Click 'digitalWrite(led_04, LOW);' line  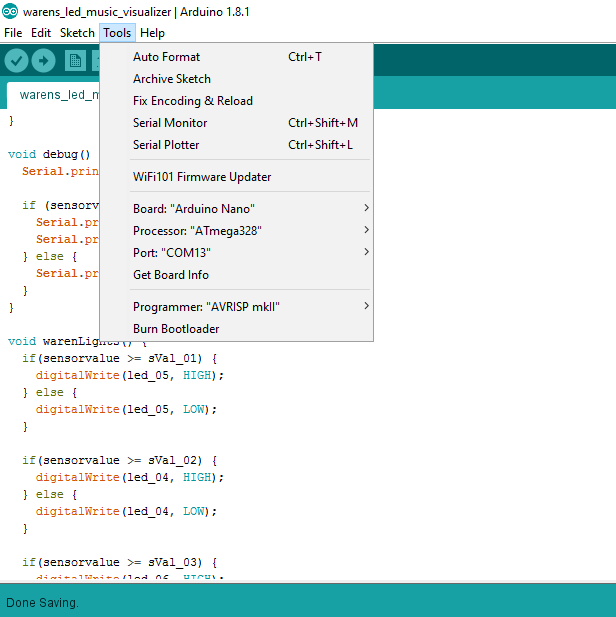coord(126,512)
